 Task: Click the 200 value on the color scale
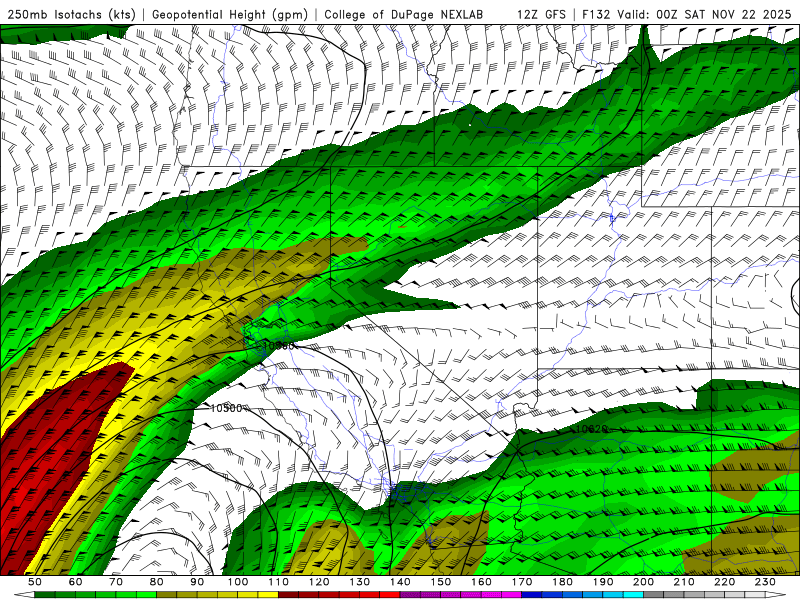point(643,582)
